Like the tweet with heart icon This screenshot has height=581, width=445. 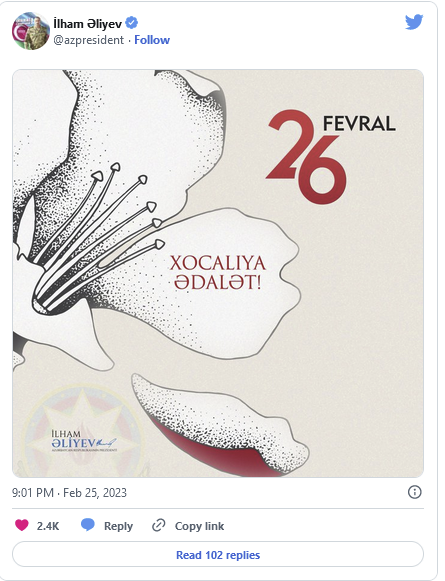tap(22, 525)
